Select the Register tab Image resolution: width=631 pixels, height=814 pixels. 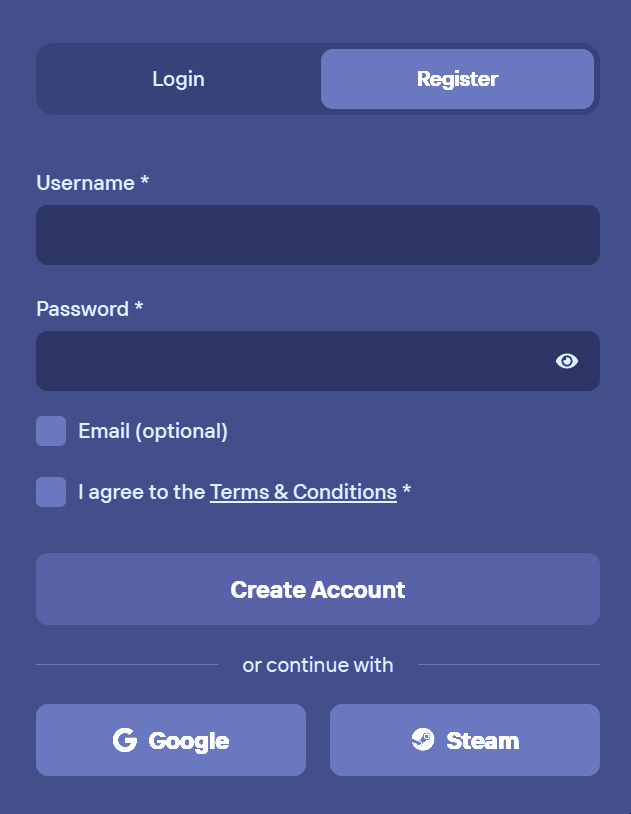(457, 78)
